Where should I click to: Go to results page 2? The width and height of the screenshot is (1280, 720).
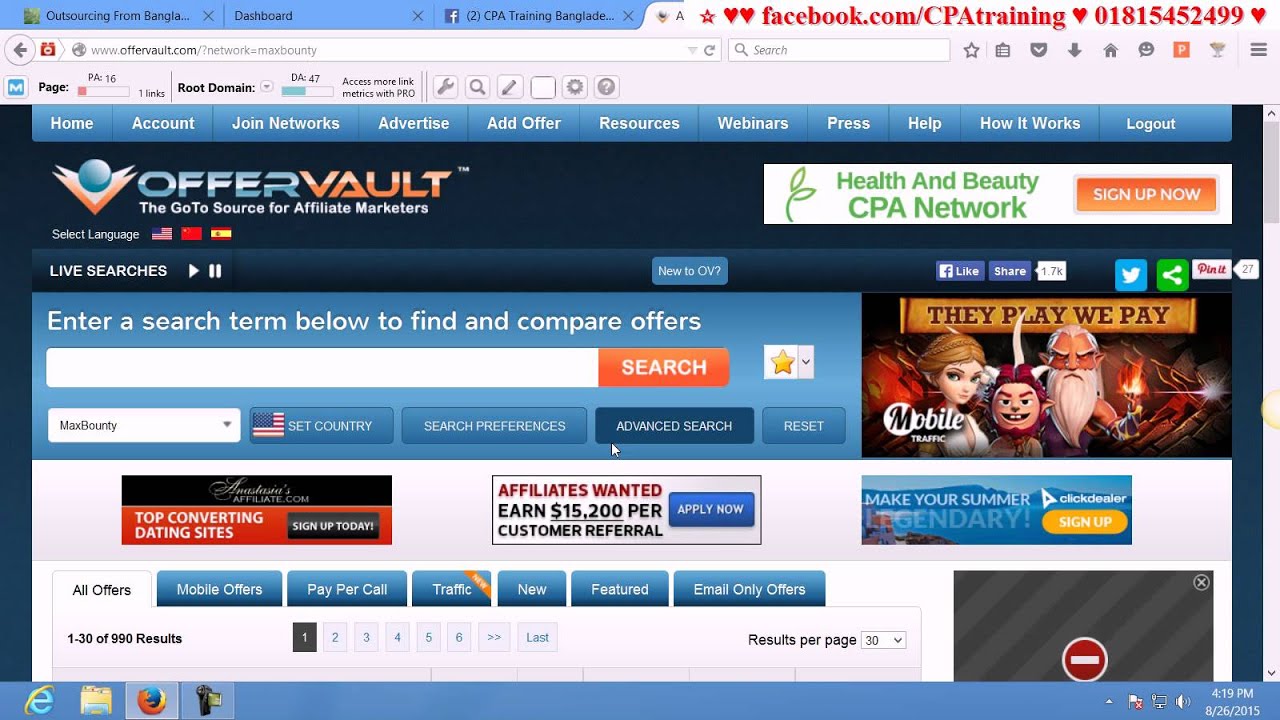(335, 637)
